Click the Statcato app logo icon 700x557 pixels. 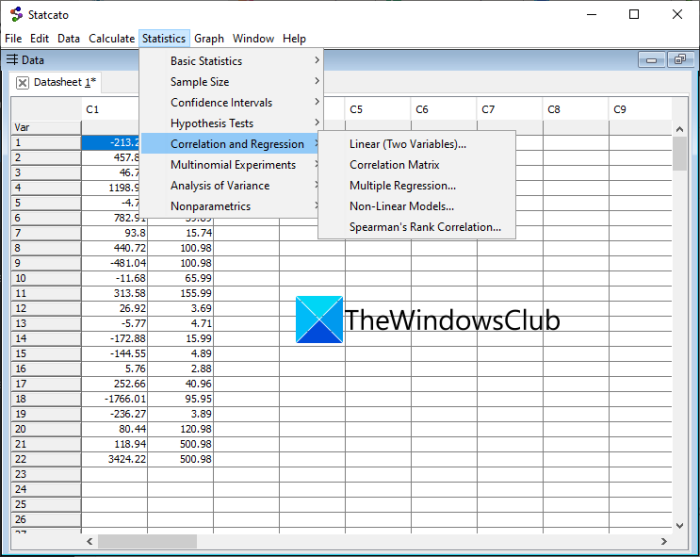[x=17, y=14]
